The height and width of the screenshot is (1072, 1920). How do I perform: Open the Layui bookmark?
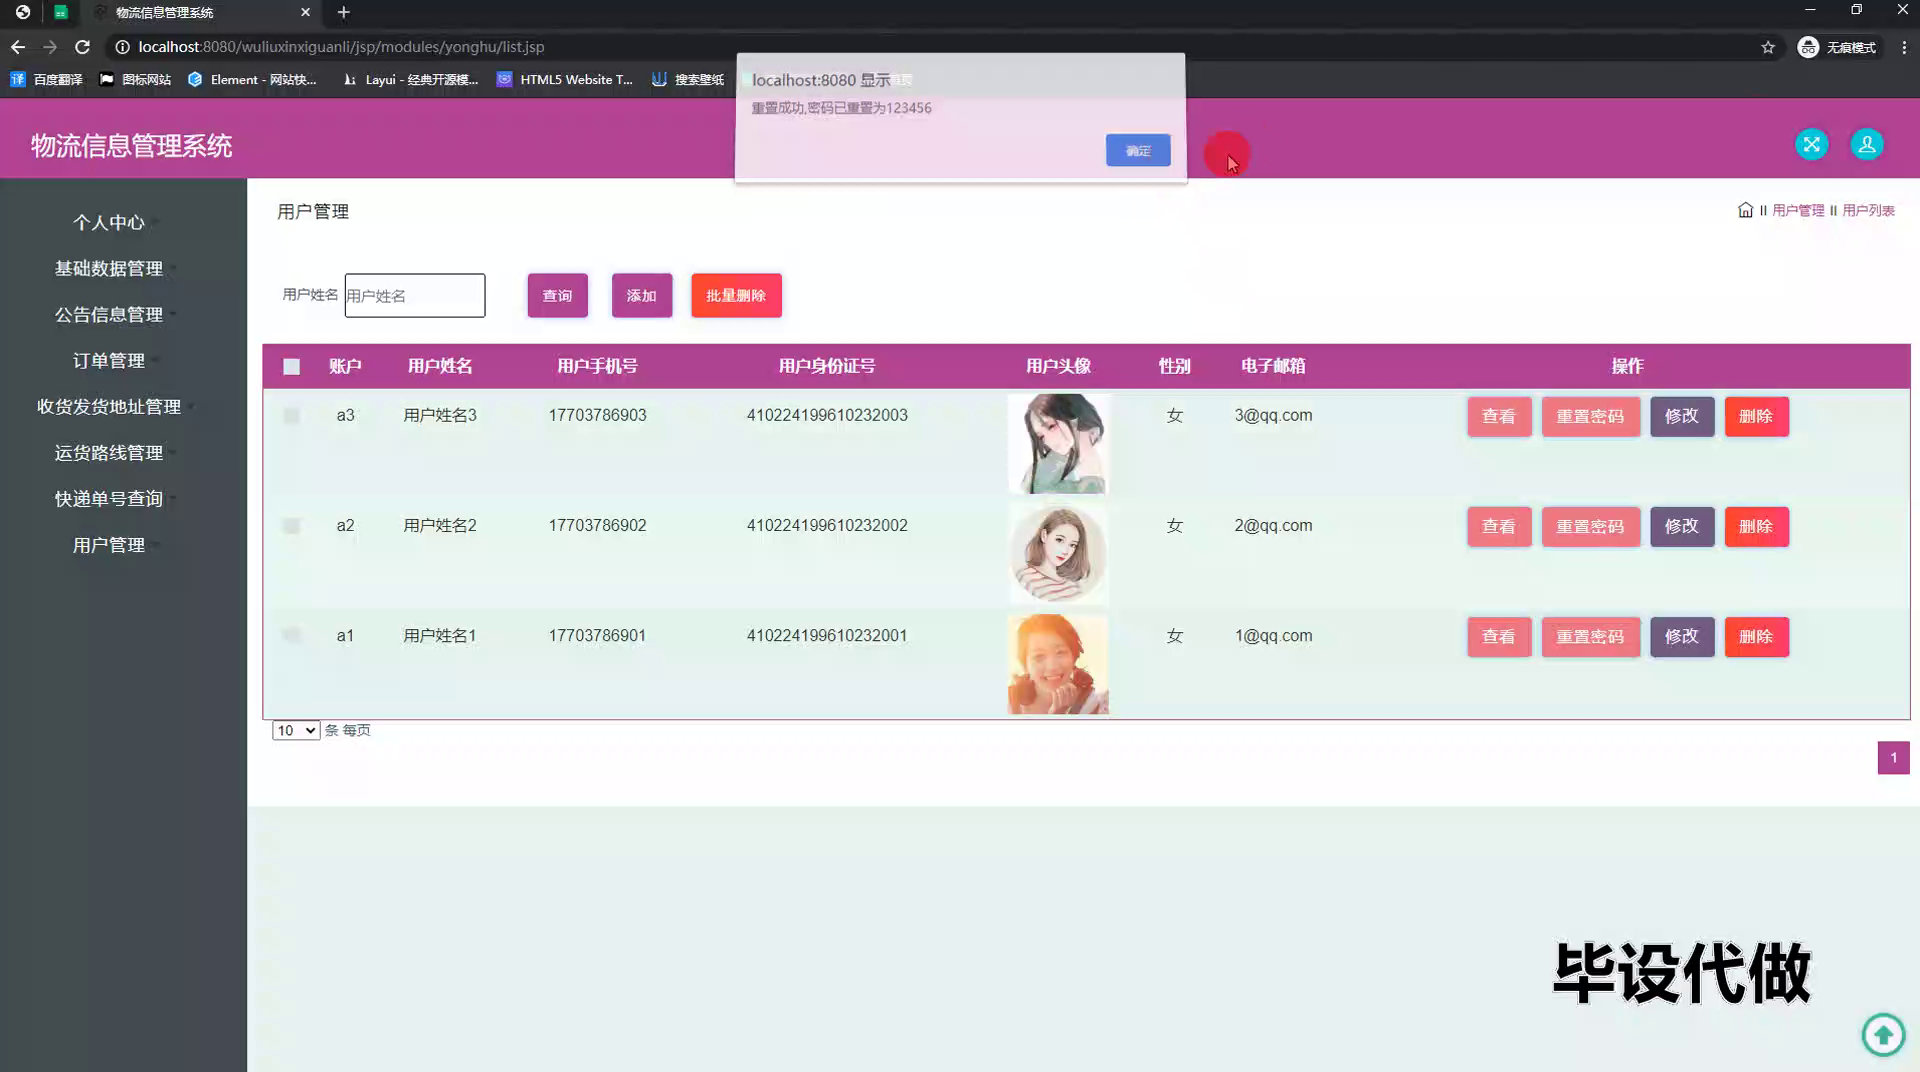coord(410,79)
